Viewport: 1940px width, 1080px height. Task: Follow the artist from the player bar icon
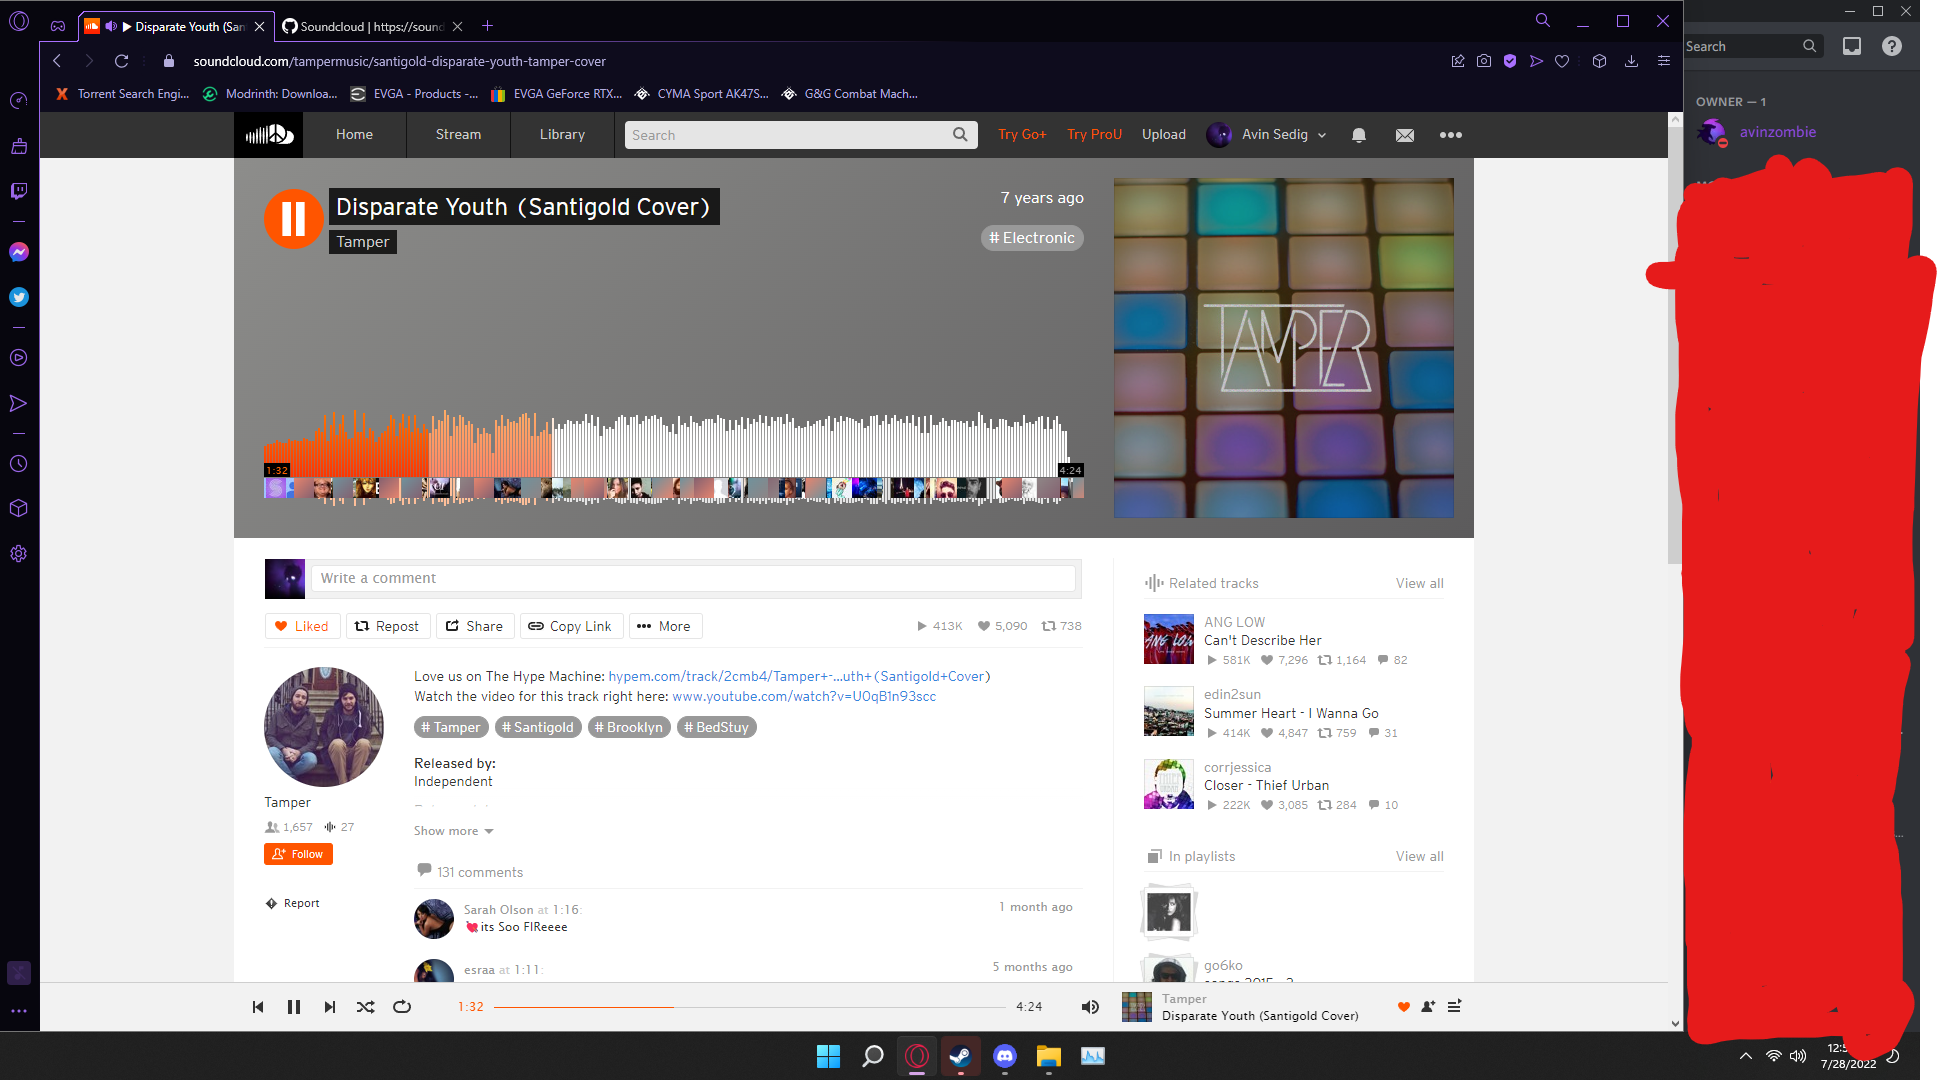tap(1428, 1007)
